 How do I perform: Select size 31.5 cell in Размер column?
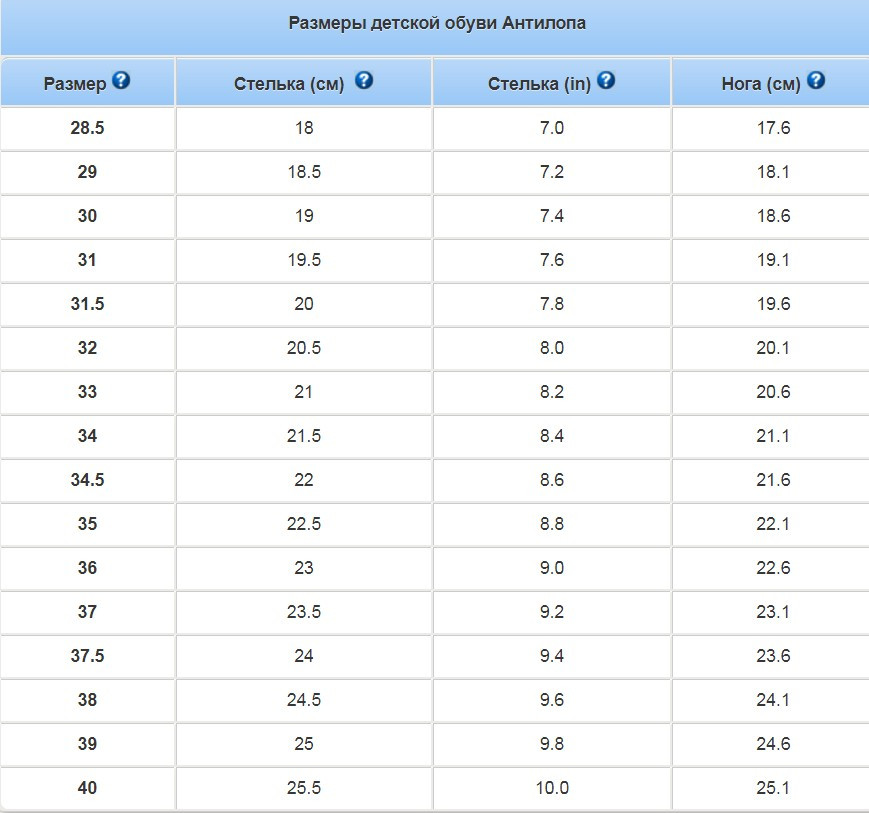87,304
